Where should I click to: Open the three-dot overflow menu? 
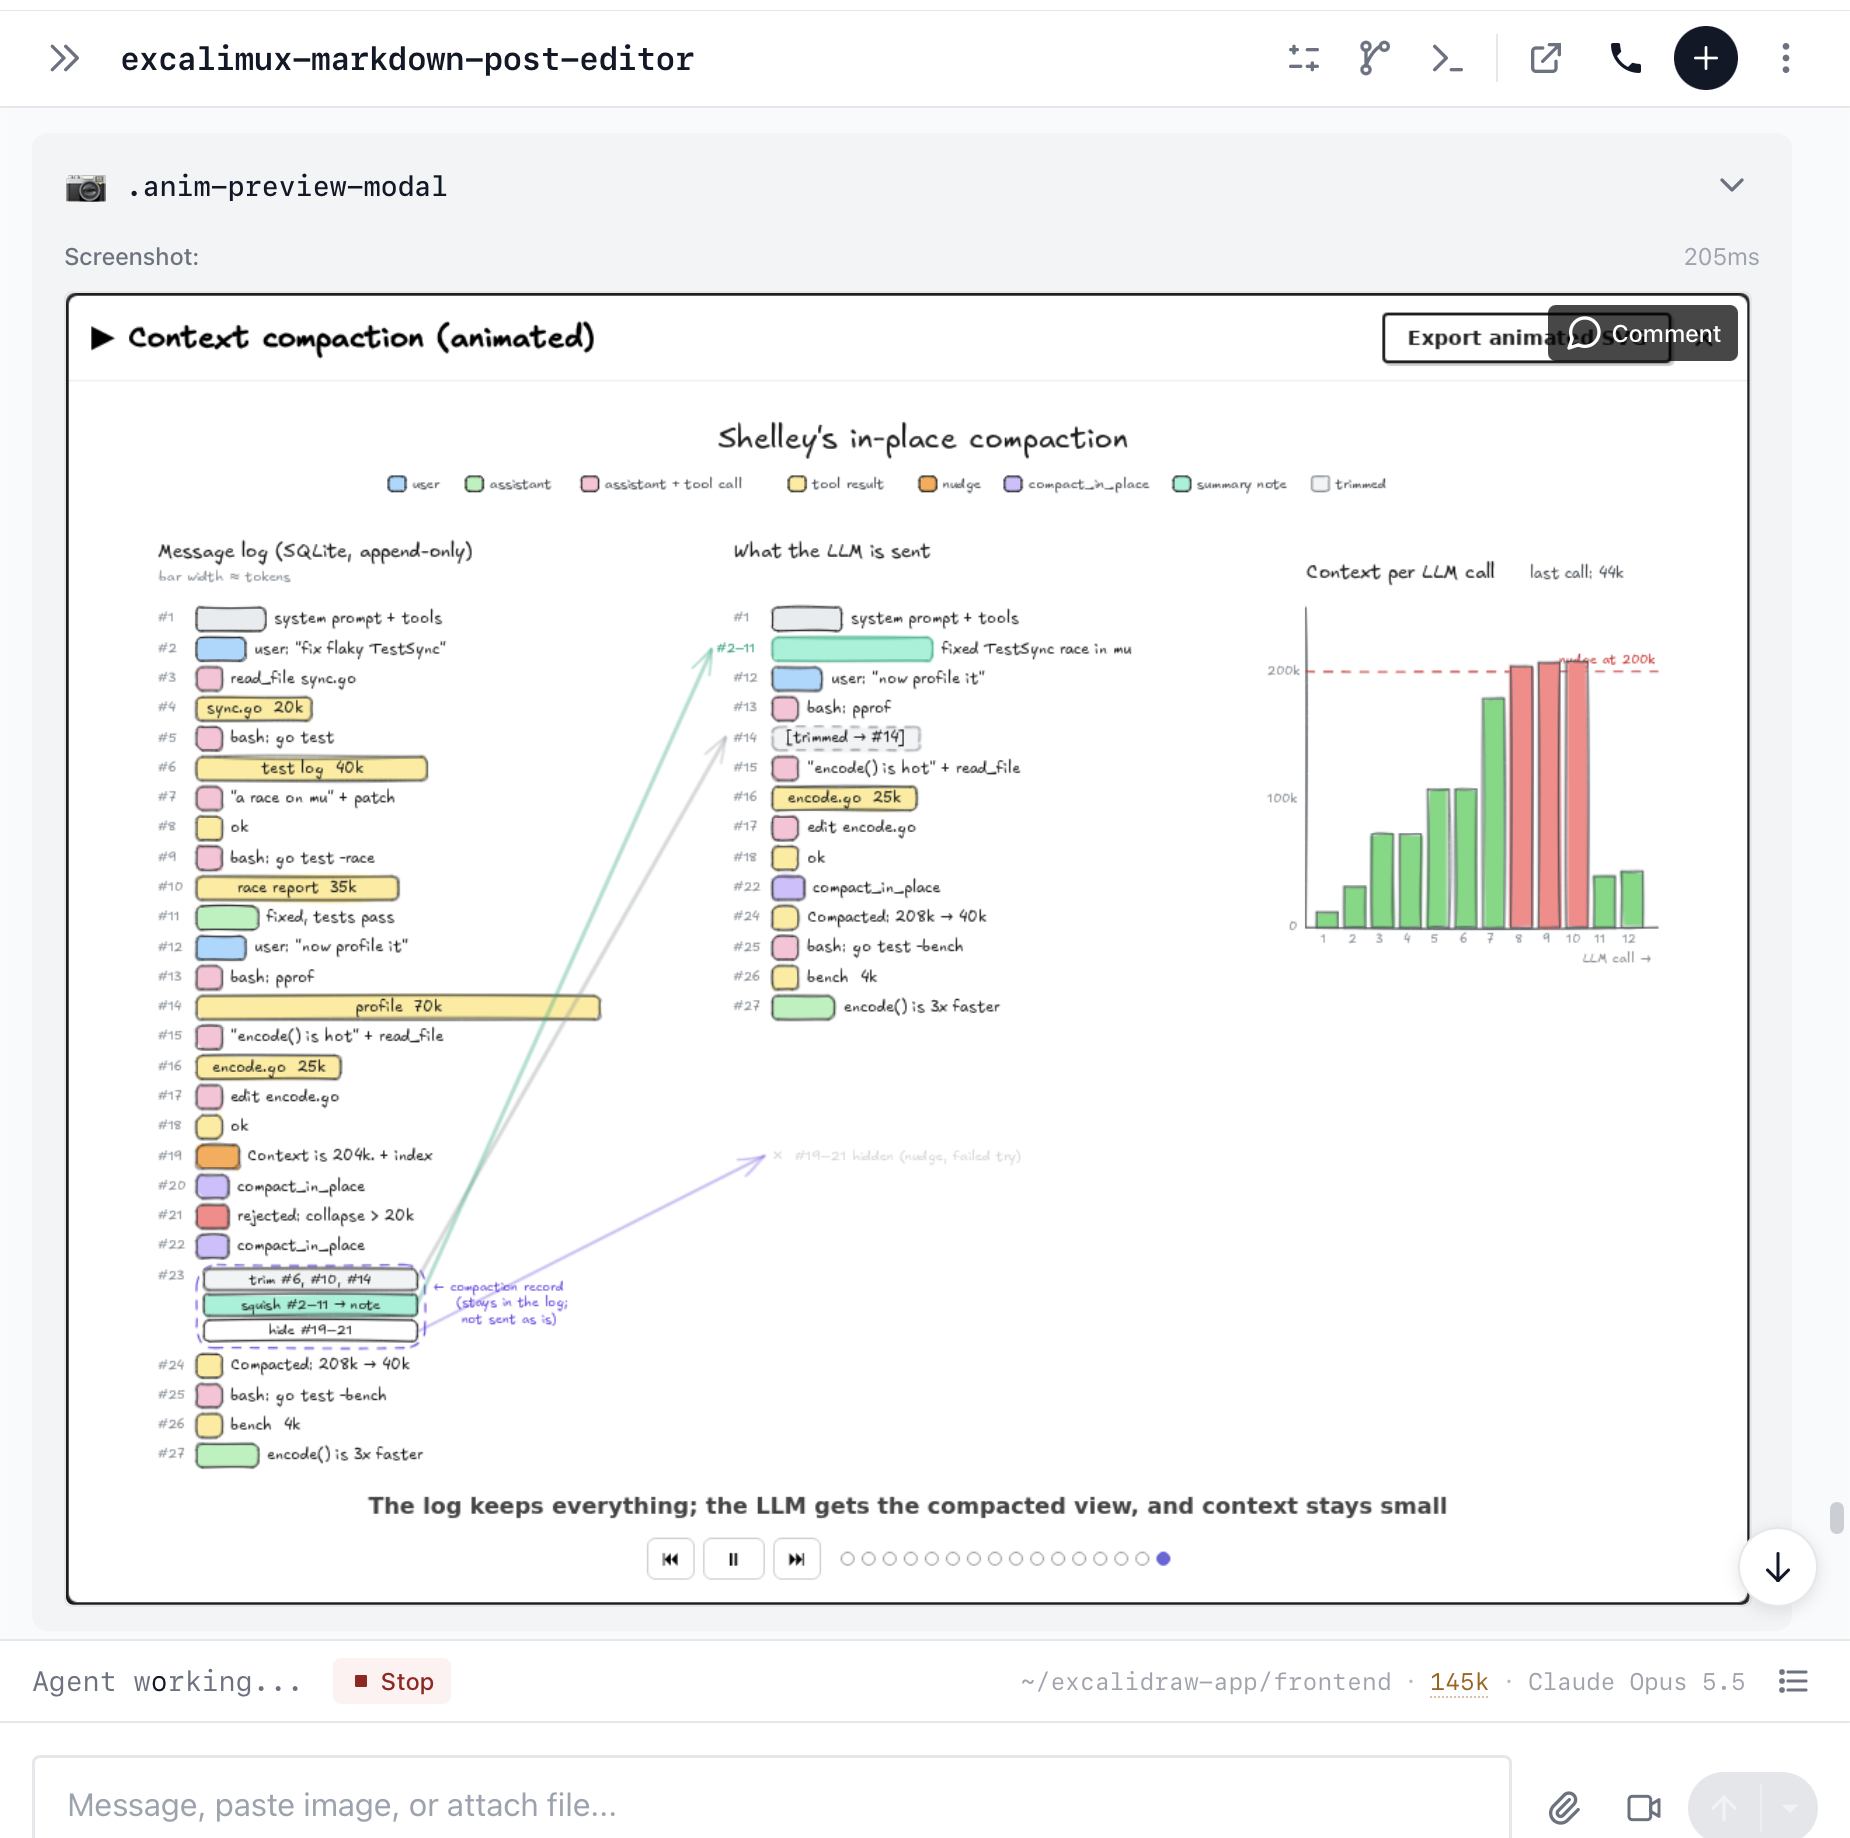coord(1786,59)
